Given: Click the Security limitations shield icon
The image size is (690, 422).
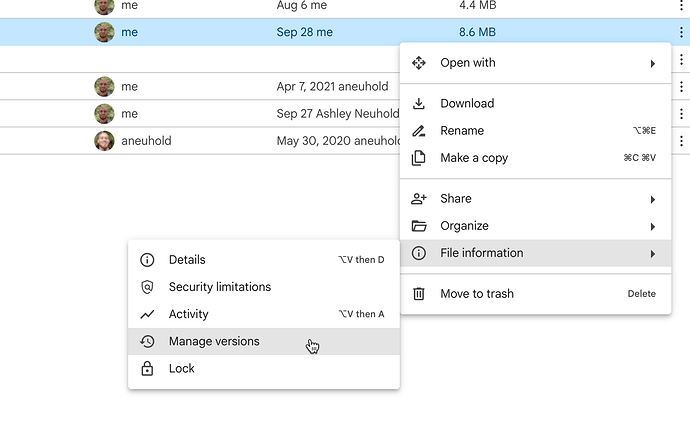Looking at the screenshot, I should pos(148,287).
